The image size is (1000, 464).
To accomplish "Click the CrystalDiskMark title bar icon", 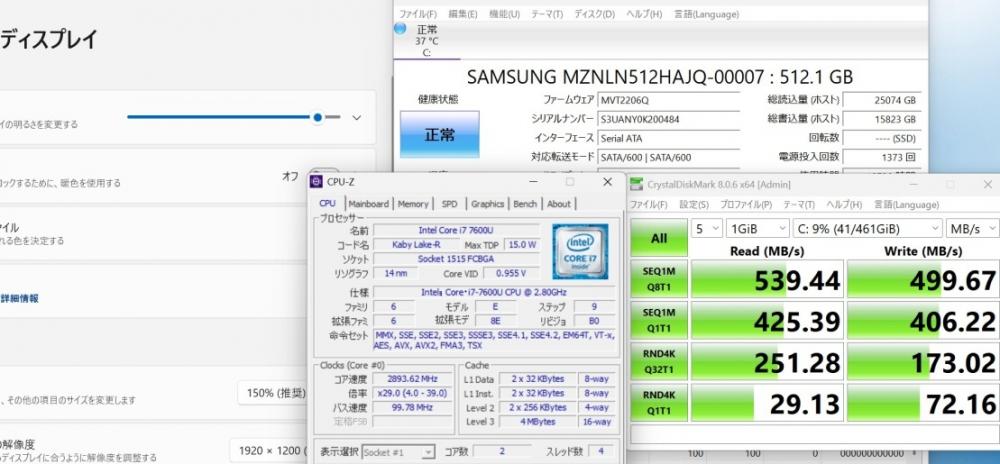I will (x=636, y=184).
